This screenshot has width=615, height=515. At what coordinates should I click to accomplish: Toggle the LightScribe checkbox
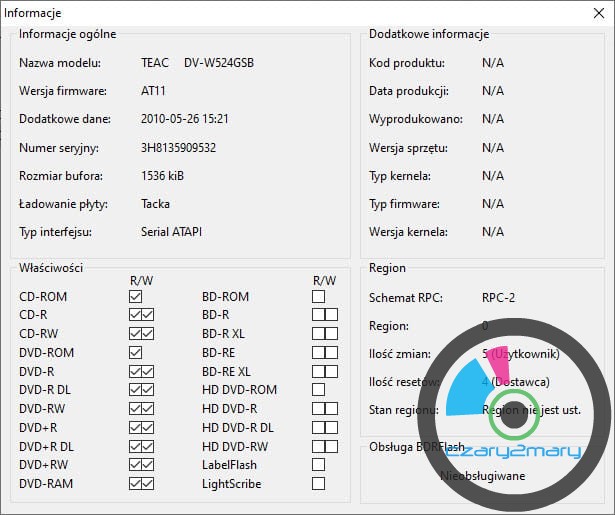pyautogui.click(x=318, y=484)
